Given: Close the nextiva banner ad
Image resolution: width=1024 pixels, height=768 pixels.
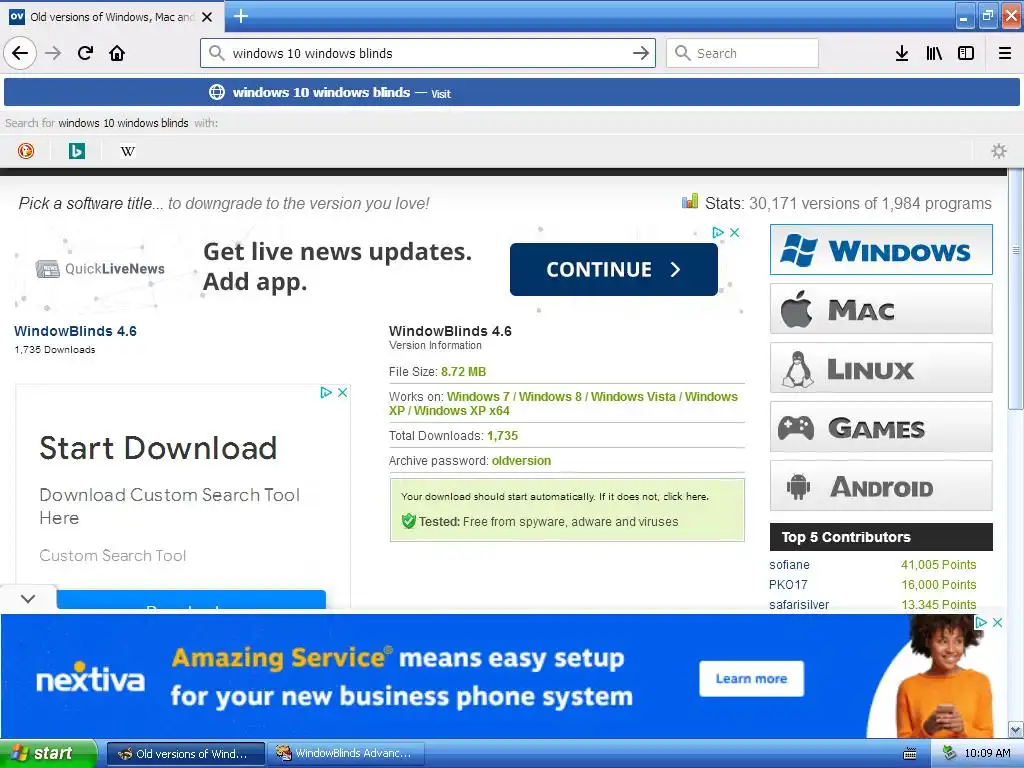Looking at the screenshot, I should click(x=997, y=623).
